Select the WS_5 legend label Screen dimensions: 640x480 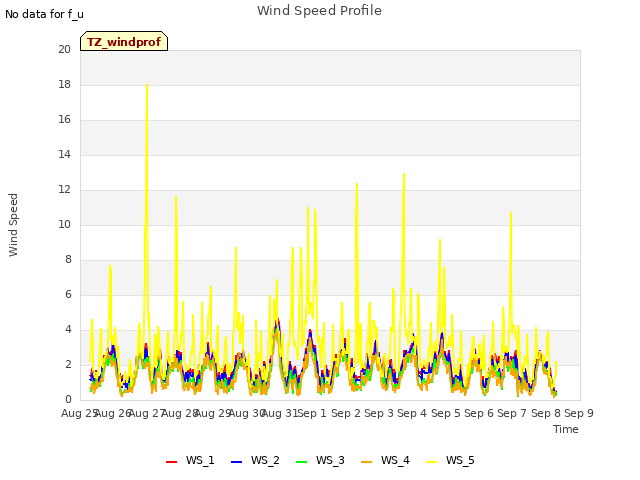pos(460,460)
